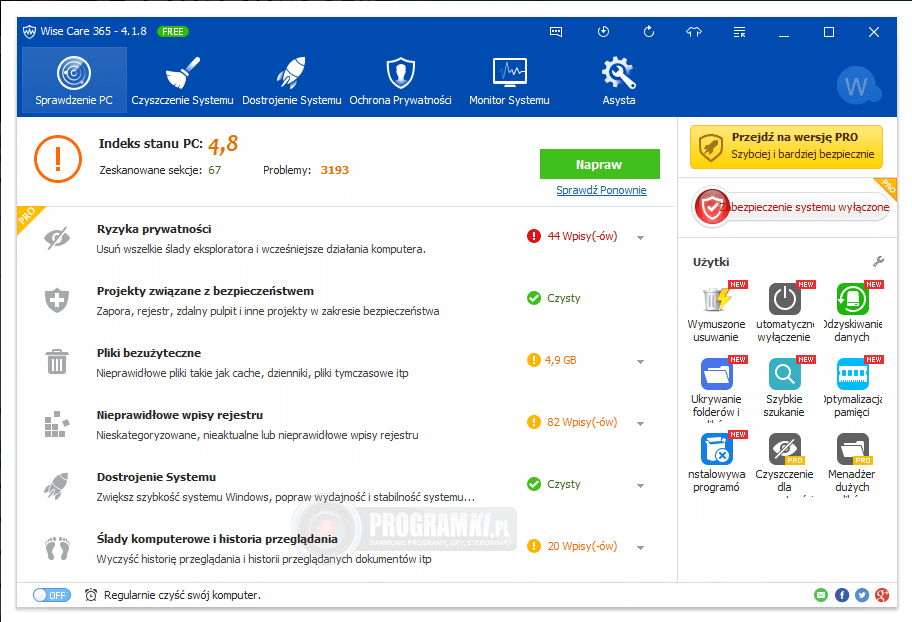Open Odzyskiwanie danych utility
The width and height of the screenshot is (912, 622).
[x=852, y=313]
